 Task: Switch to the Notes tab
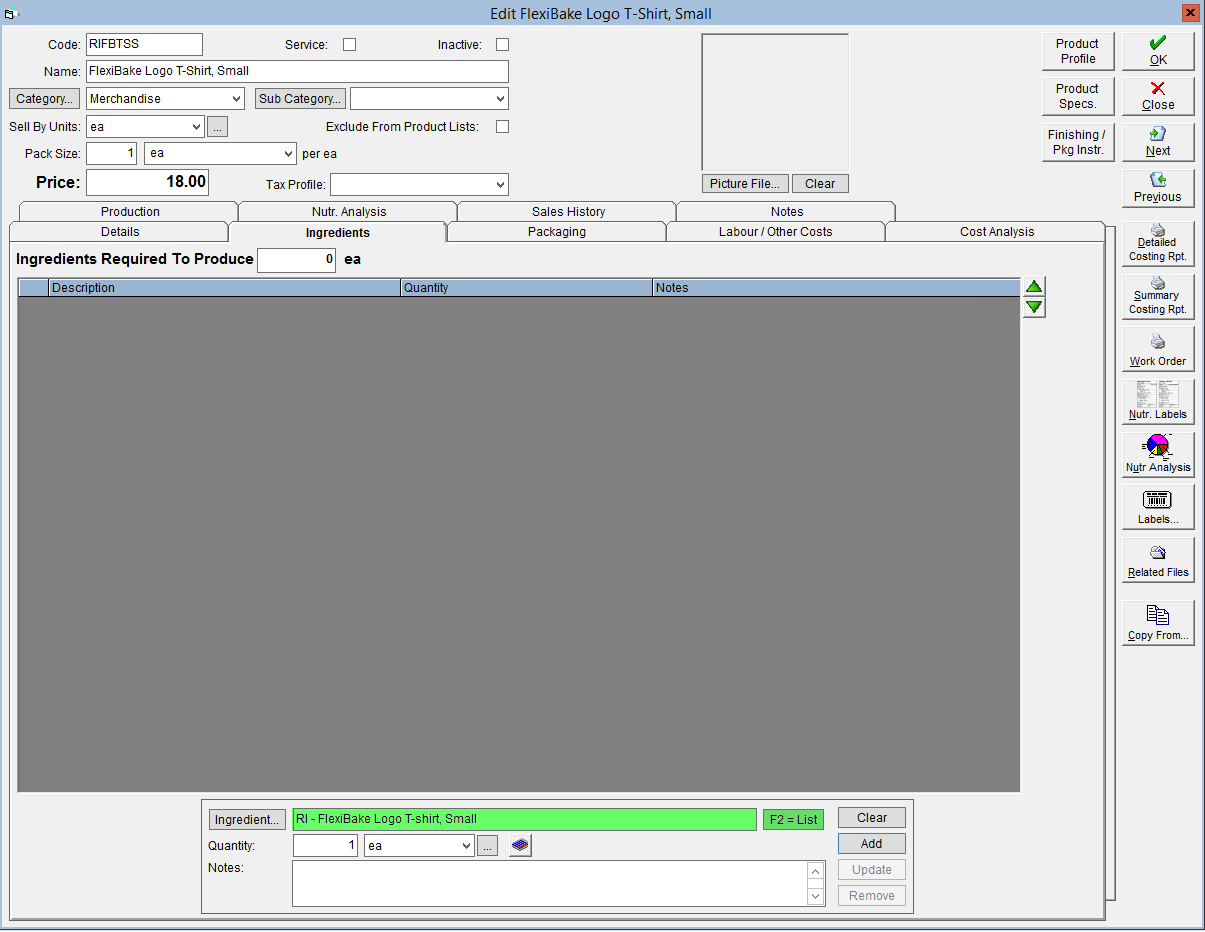787,212
